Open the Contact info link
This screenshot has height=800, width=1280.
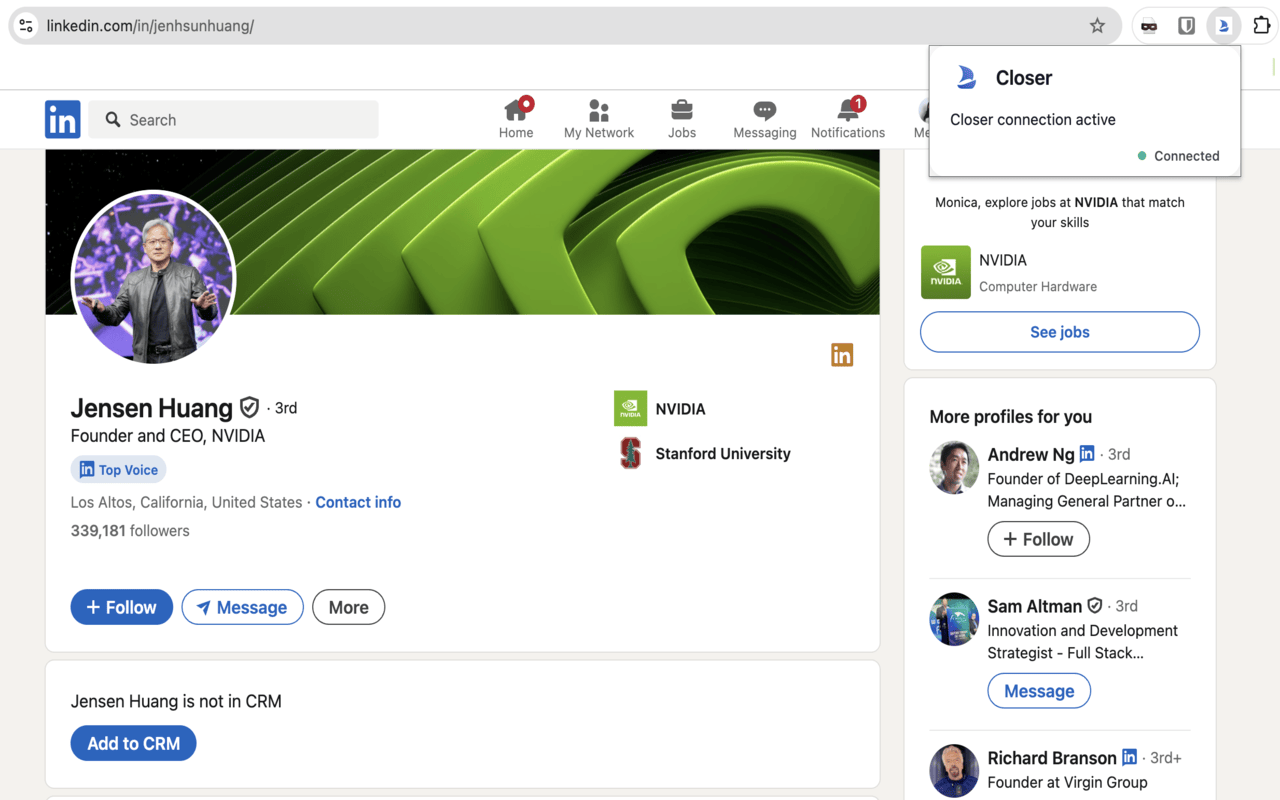pos(358,502)
